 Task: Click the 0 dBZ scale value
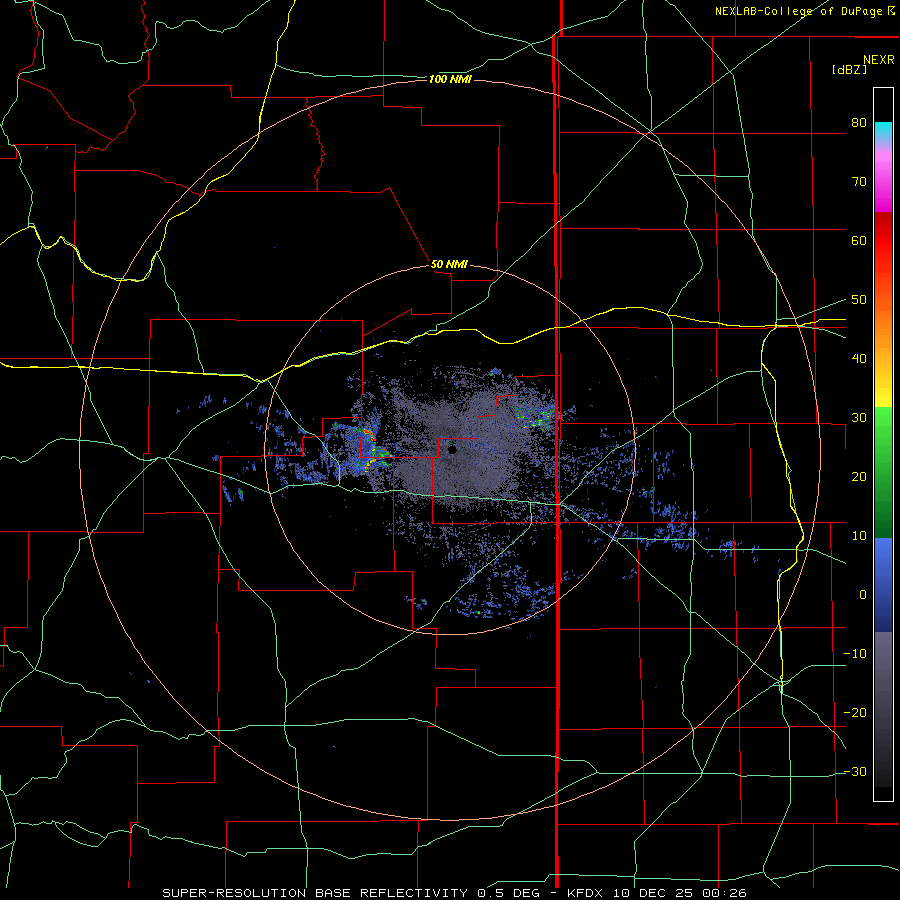pyautogui.click(x=863, y=595)
